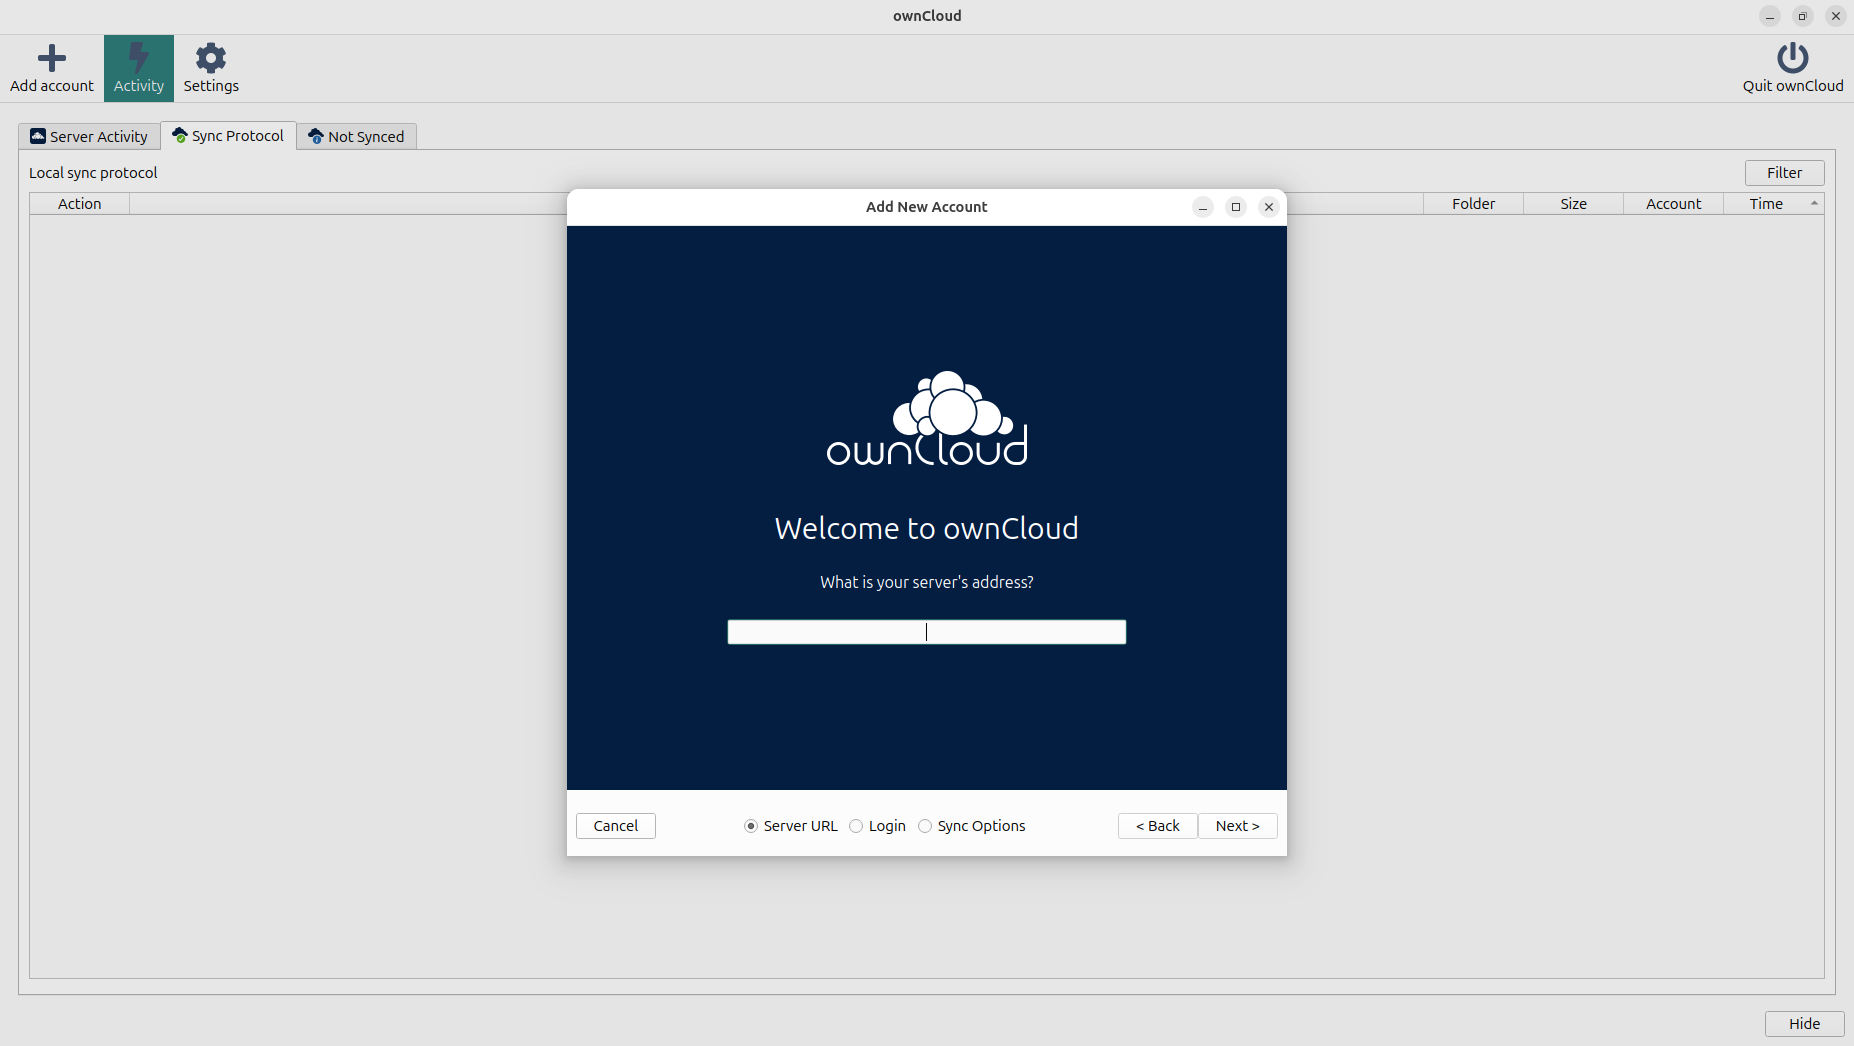Minimize the Add New Account dialog
Image resolution: width=1854 pixels, height=1046 pixels.
point(1203,207)
